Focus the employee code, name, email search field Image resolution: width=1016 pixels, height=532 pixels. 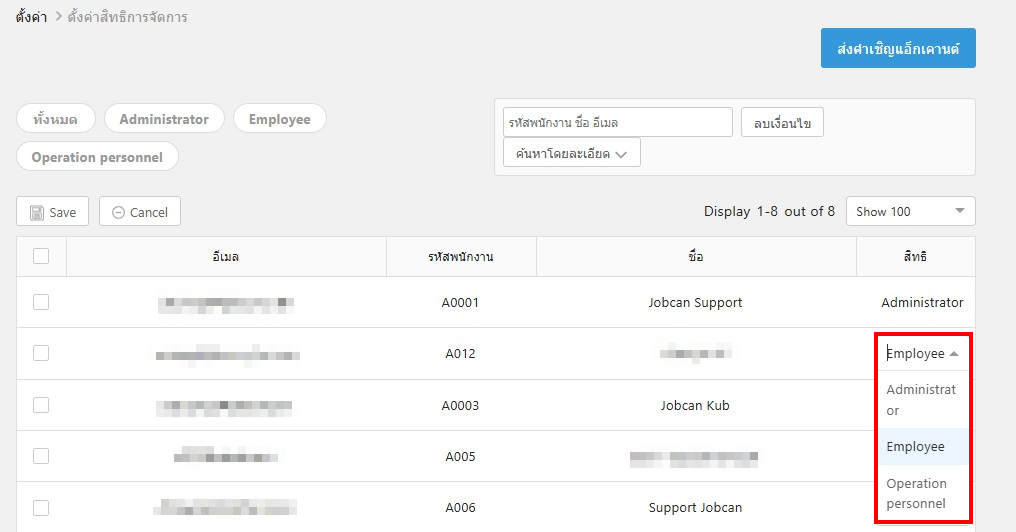617,122
